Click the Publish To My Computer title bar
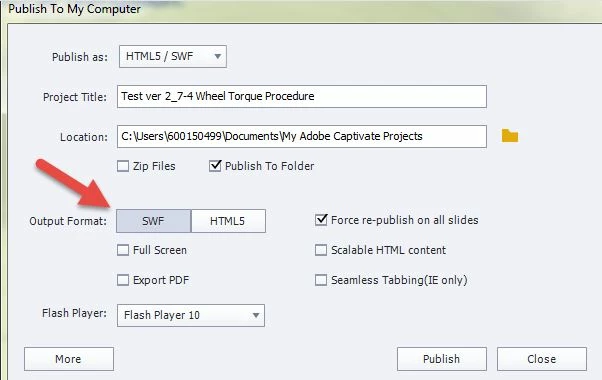The width and height of the screenshot is (602, 380). (301, 9)
